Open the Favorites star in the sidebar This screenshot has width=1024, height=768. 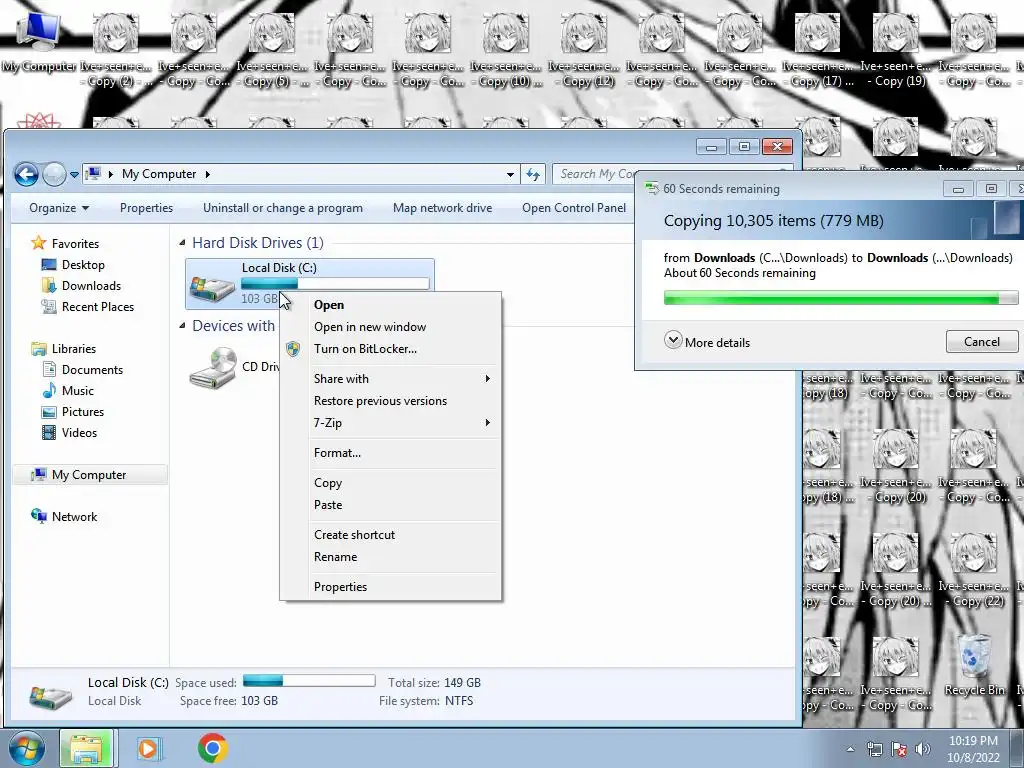(39, 243)
